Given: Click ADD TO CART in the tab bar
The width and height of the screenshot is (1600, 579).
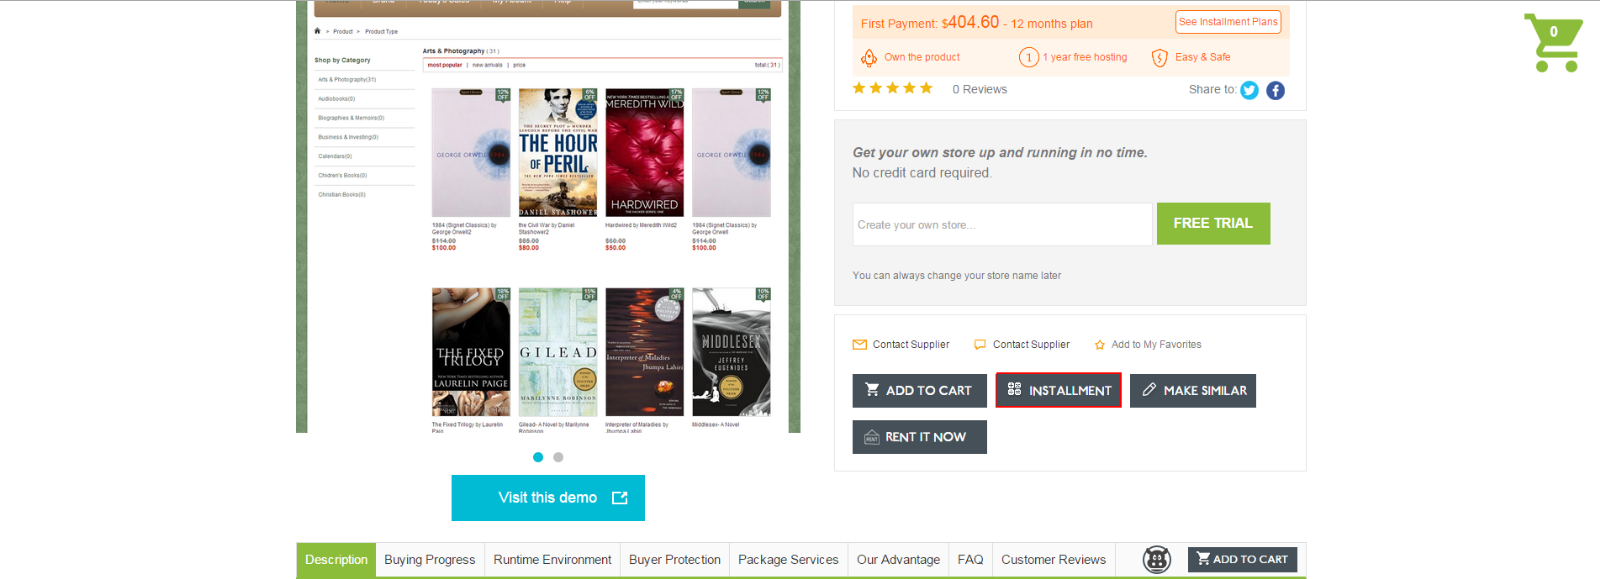Looking at the screenshot, I should pos(1242,560).
